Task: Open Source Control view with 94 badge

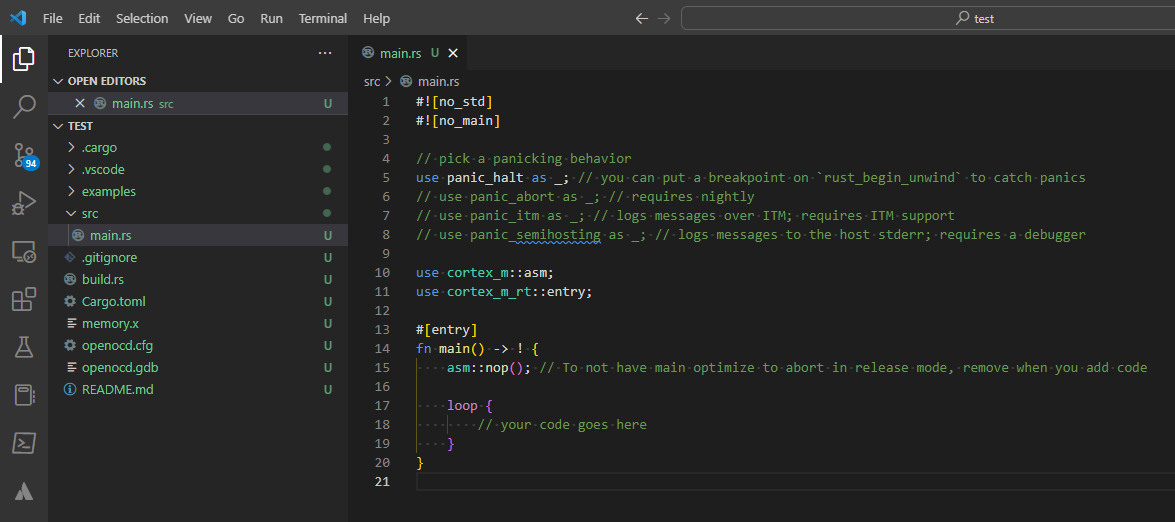Action: tap(24, 155)
